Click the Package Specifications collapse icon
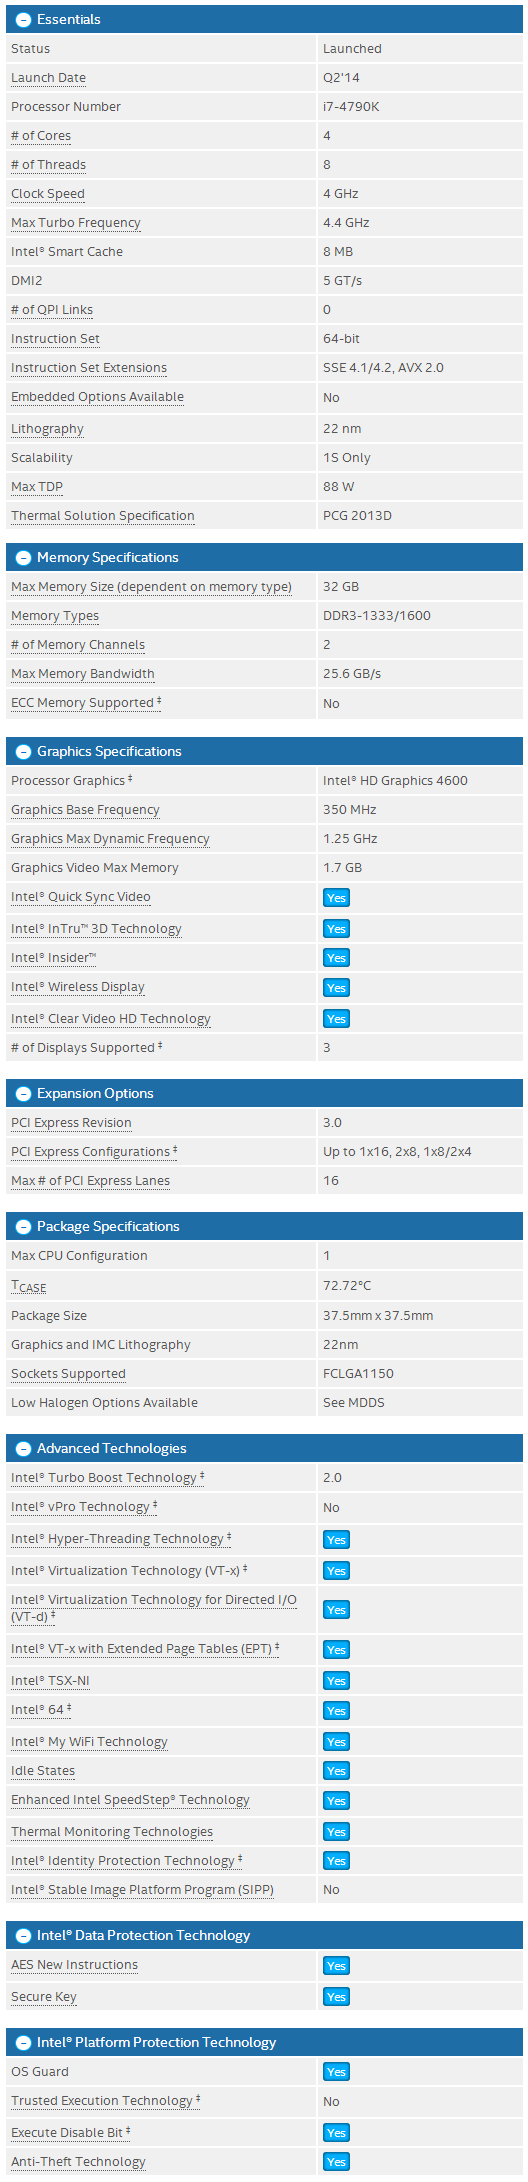The width and height of the screenshot is (528, 2182). 23,1227
